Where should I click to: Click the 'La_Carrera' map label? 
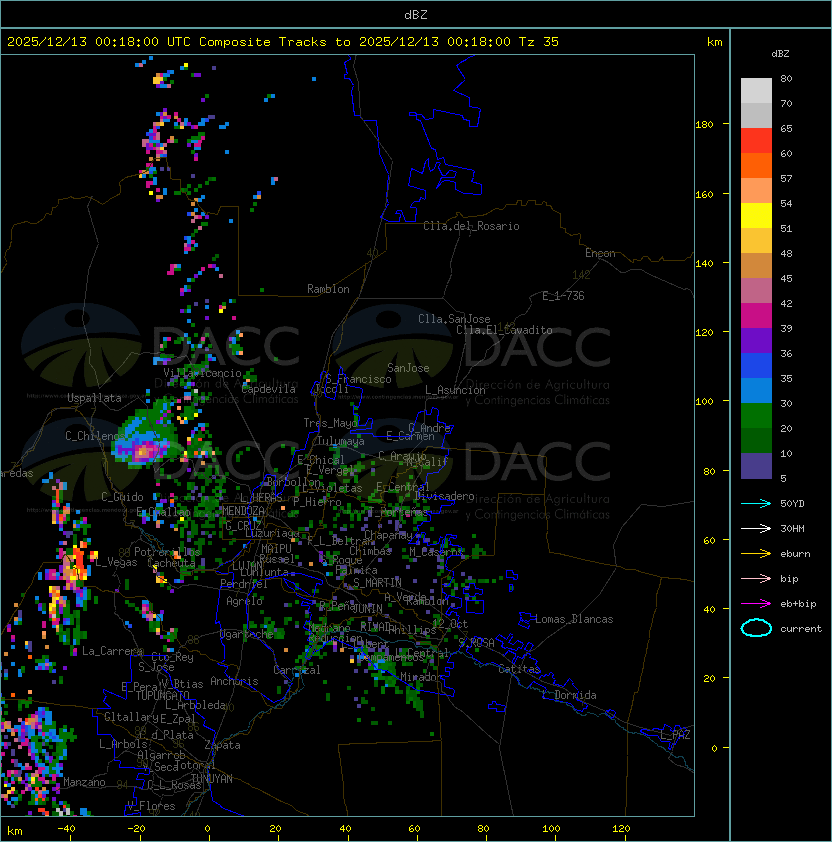tap(112, 651)
